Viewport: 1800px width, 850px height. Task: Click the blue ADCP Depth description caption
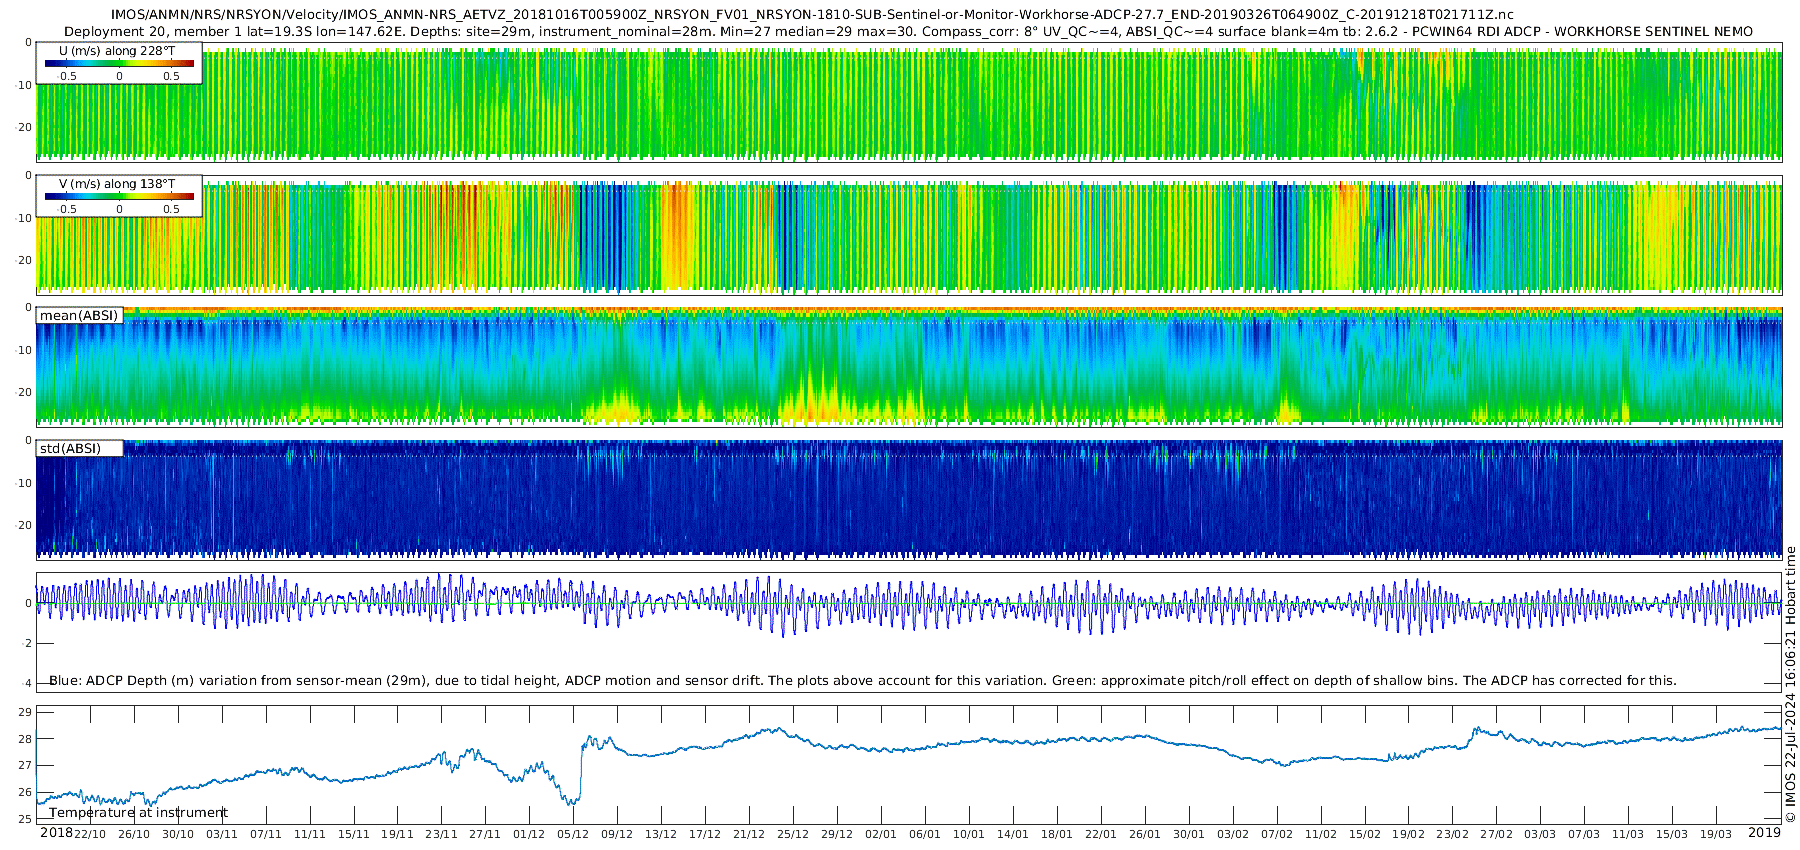pyautogui.click(x=862, y=681)
